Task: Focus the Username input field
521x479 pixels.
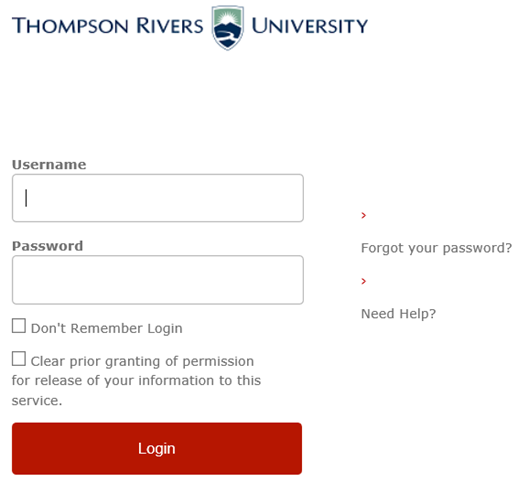Action: click(x=158, y=198)
